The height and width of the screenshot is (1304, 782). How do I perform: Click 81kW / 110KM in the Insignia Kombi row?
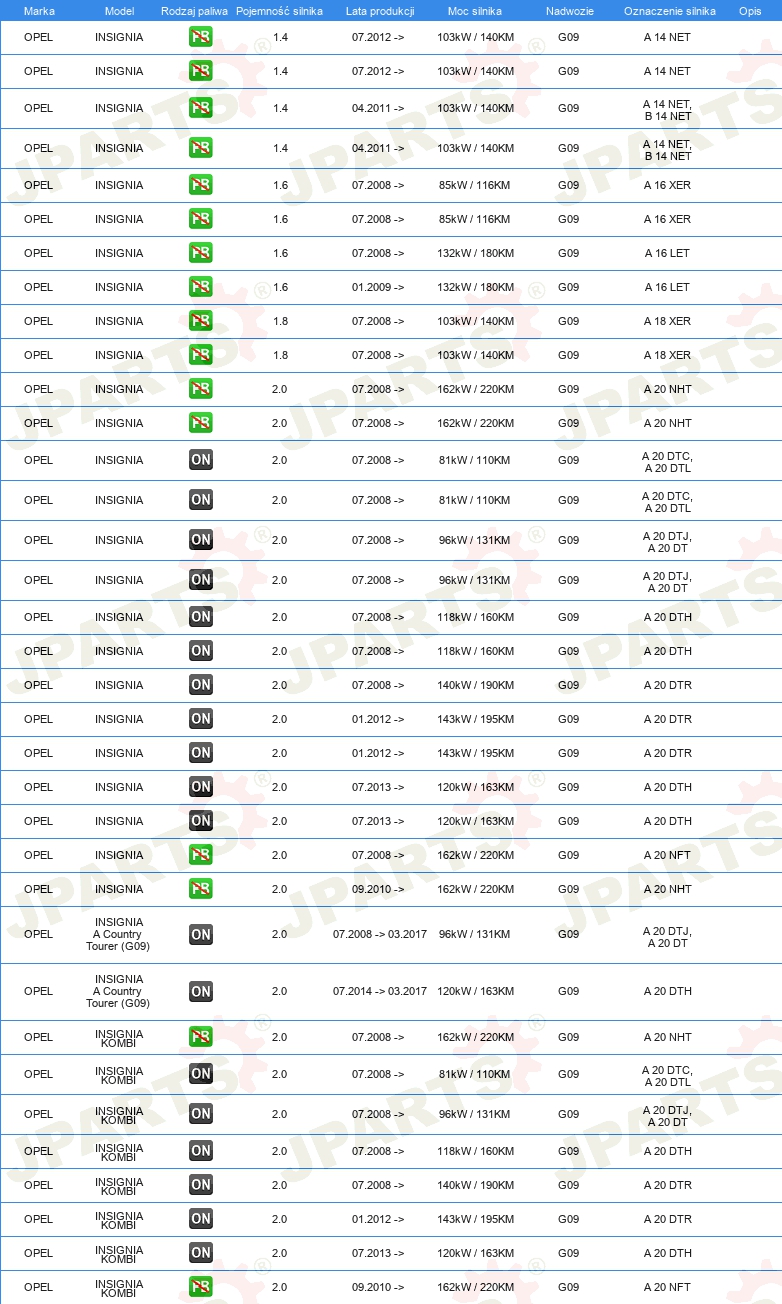(475, 1074)
